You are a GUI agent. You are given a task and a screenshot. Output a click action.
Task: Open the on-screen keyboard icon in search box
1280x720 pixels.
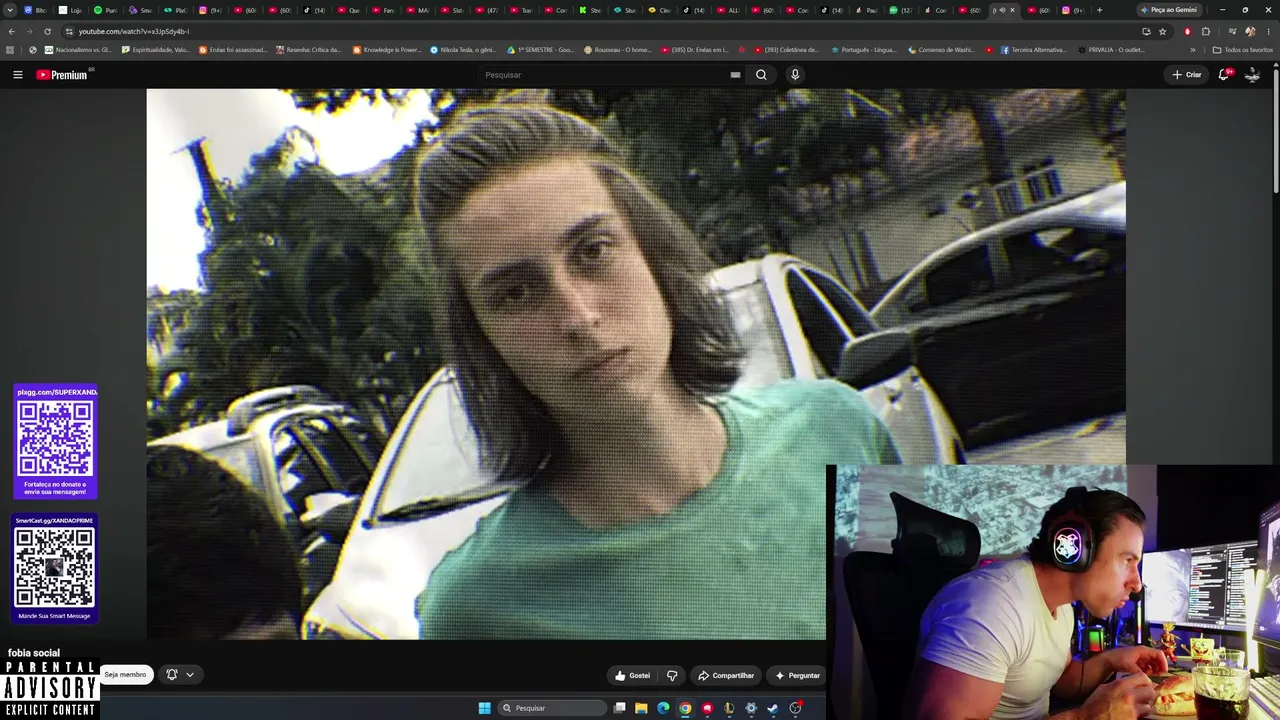(x=735, y=74)
